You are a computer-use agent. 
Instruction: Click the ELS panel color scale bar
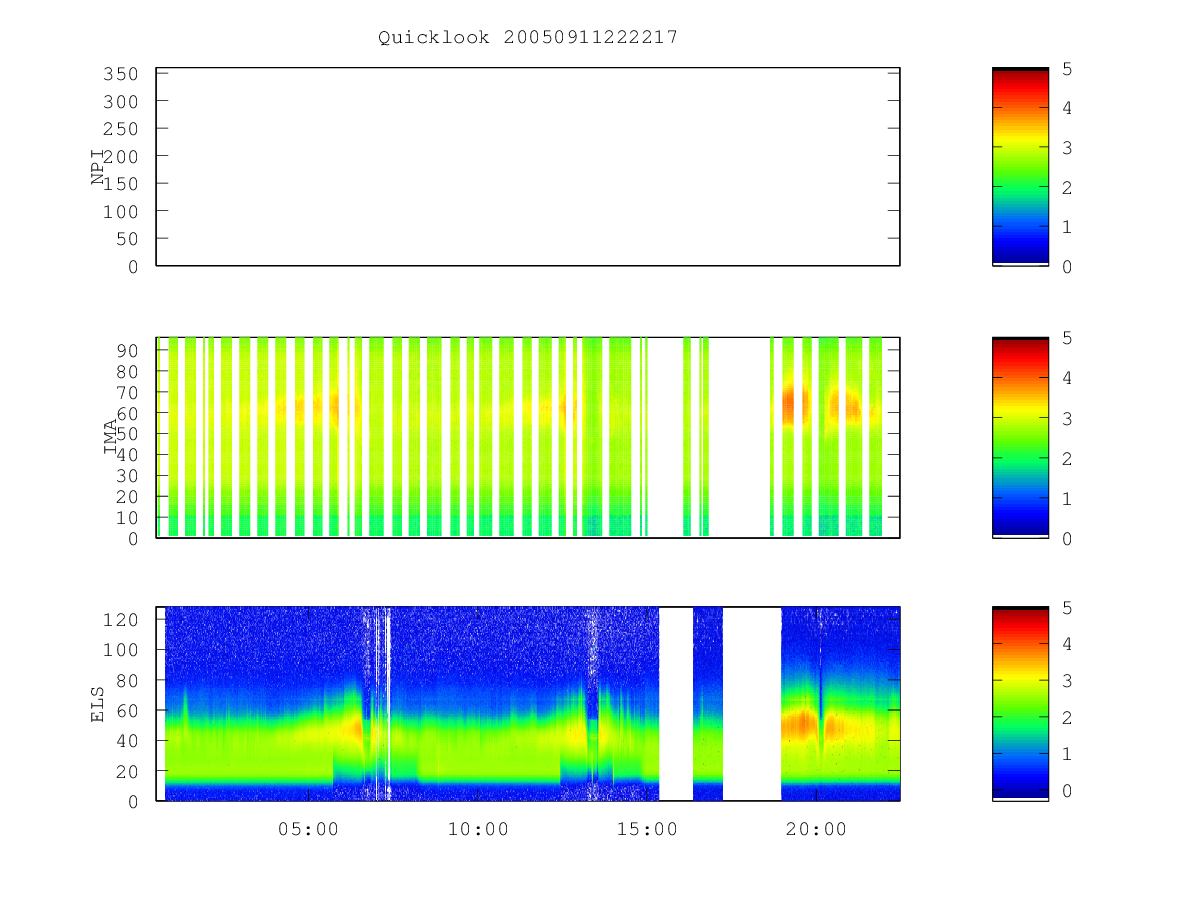1020,704
